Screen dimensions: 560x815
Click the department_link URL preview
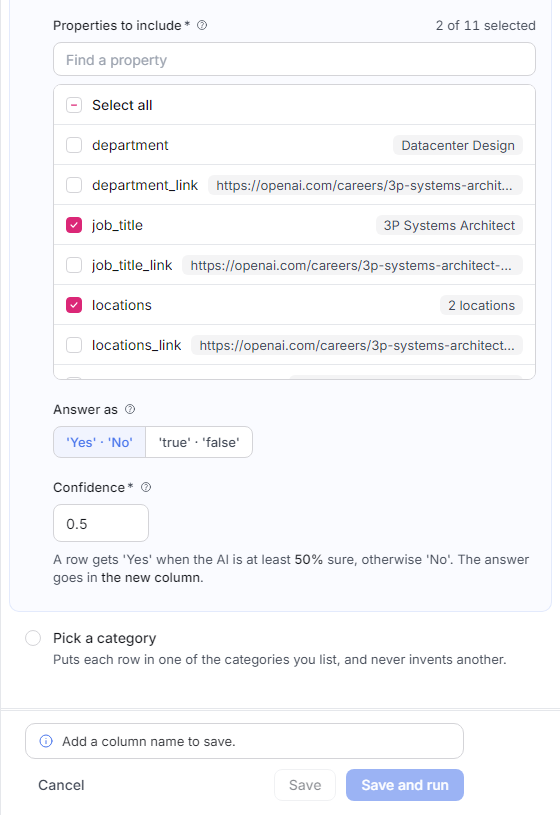click(x=365, y=186)
